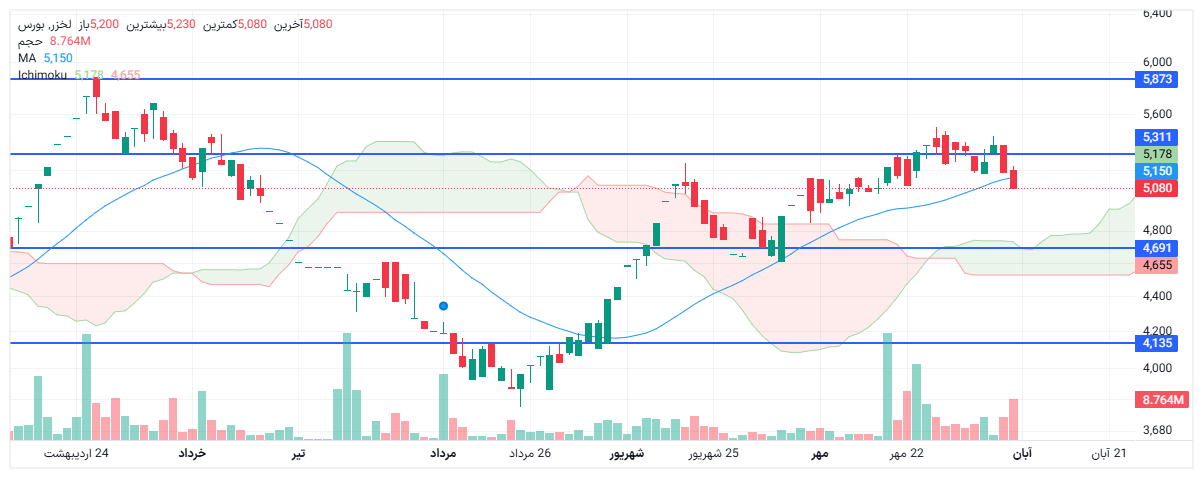This screenshot has height=478, width=1203.
Task: Select the 5,311 horizontal line price label
Action: point(1157,137)
